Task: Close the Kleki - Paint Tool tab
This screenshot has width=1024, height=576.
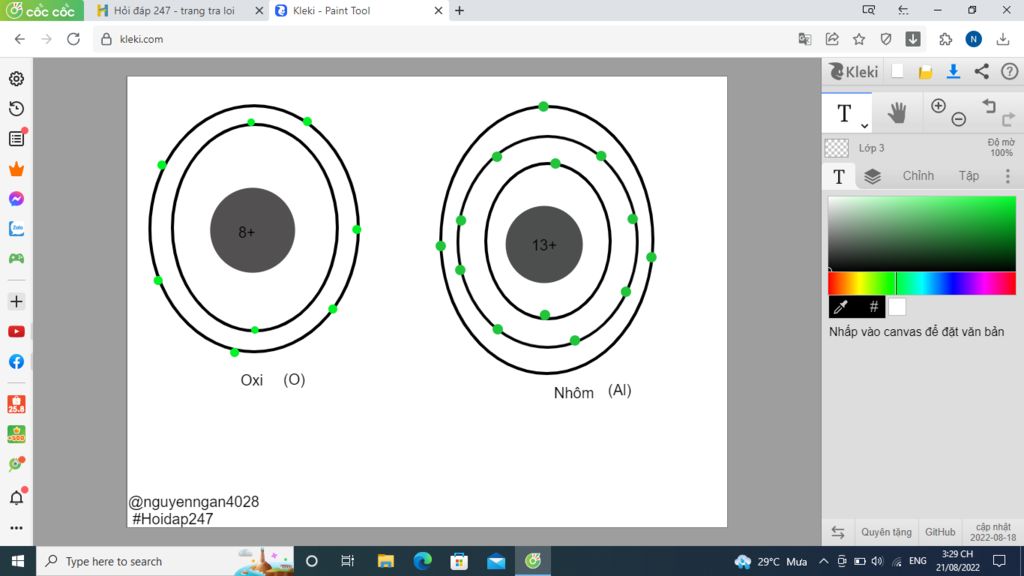Action: pyautogui.click(x=438, y=10)
